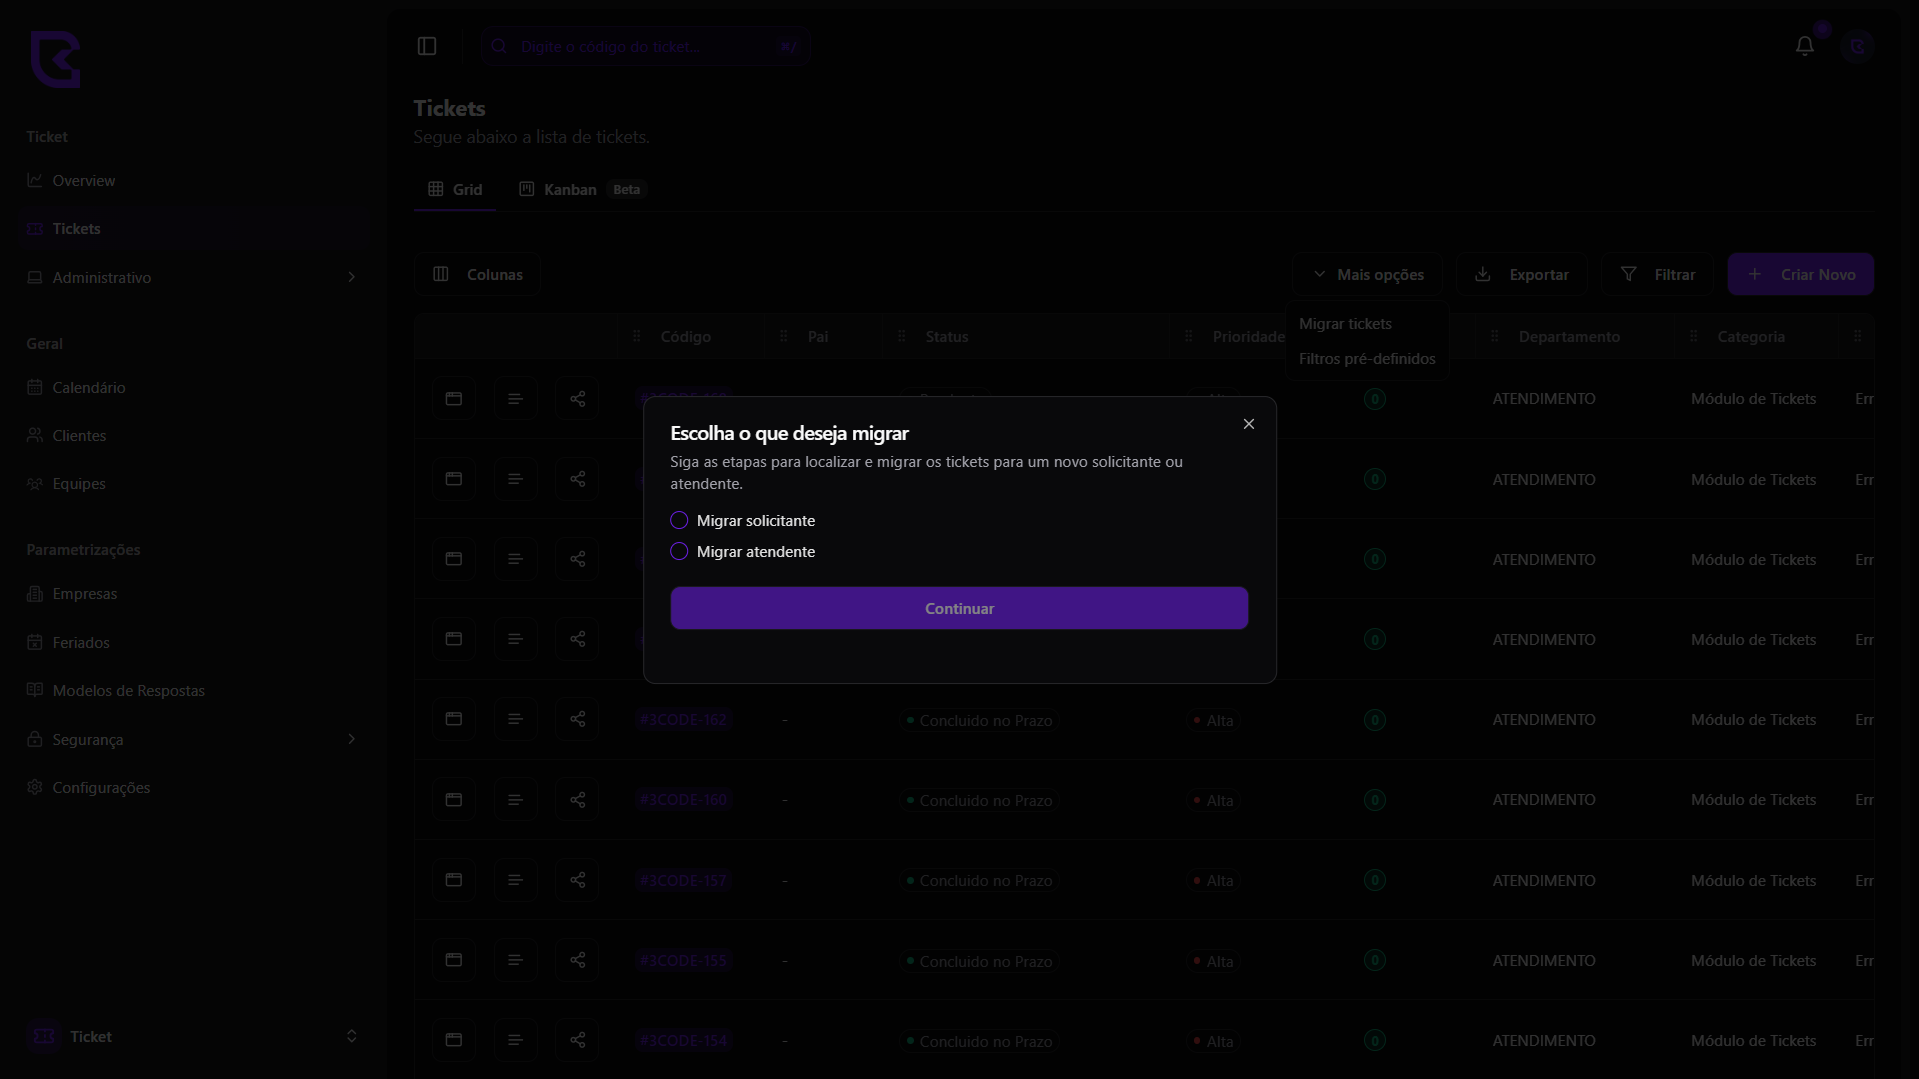The width and height of the screenshot is (1919, 1079).
Task: Open Modelos de Respostas
Action: click(x=128, y=690)
